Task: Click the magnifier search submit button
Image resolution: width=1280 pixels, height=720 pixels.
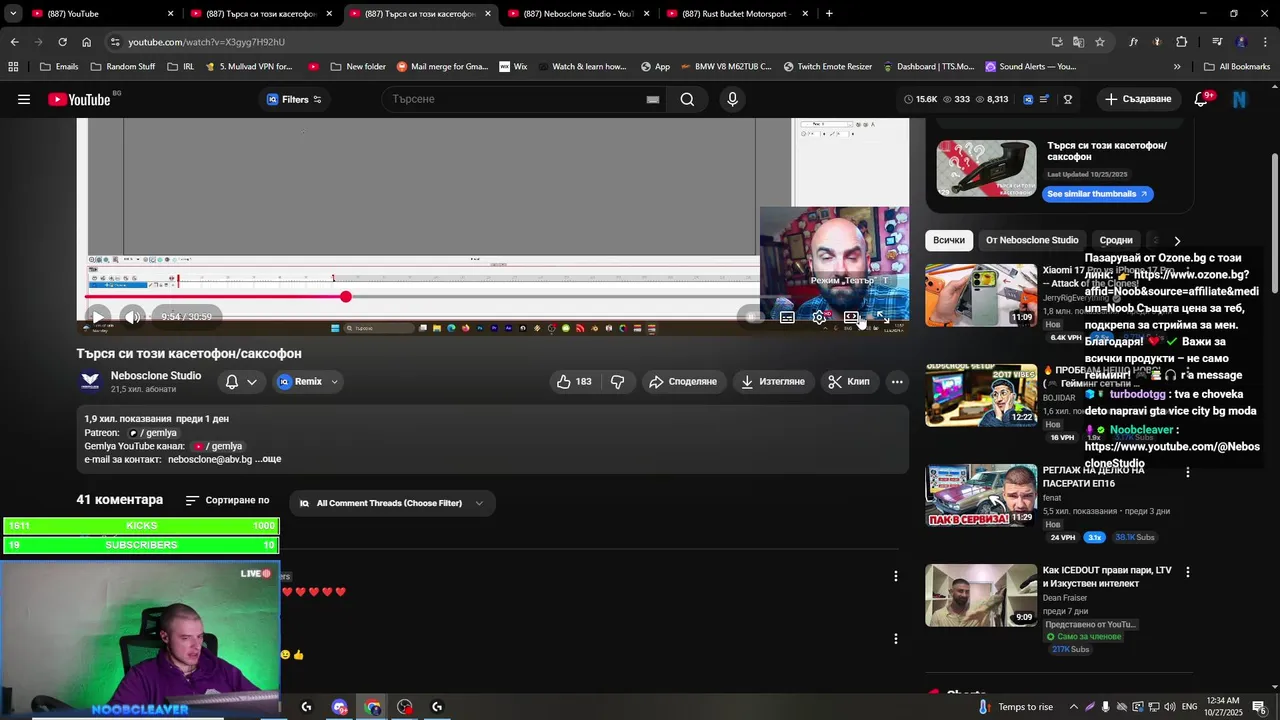Action: (687, 99)
